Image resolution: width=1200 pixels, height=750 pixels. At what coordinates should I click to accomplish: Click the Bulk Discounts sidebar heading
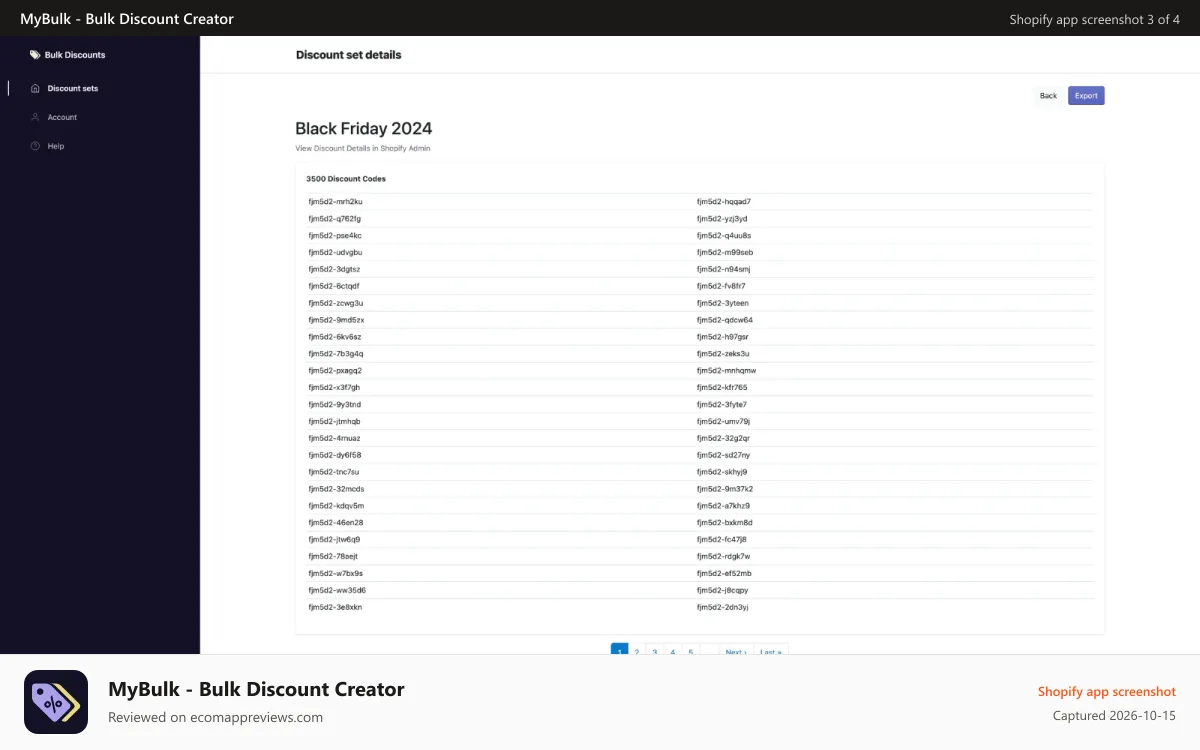pyautogui.click(x=75, y=55)
